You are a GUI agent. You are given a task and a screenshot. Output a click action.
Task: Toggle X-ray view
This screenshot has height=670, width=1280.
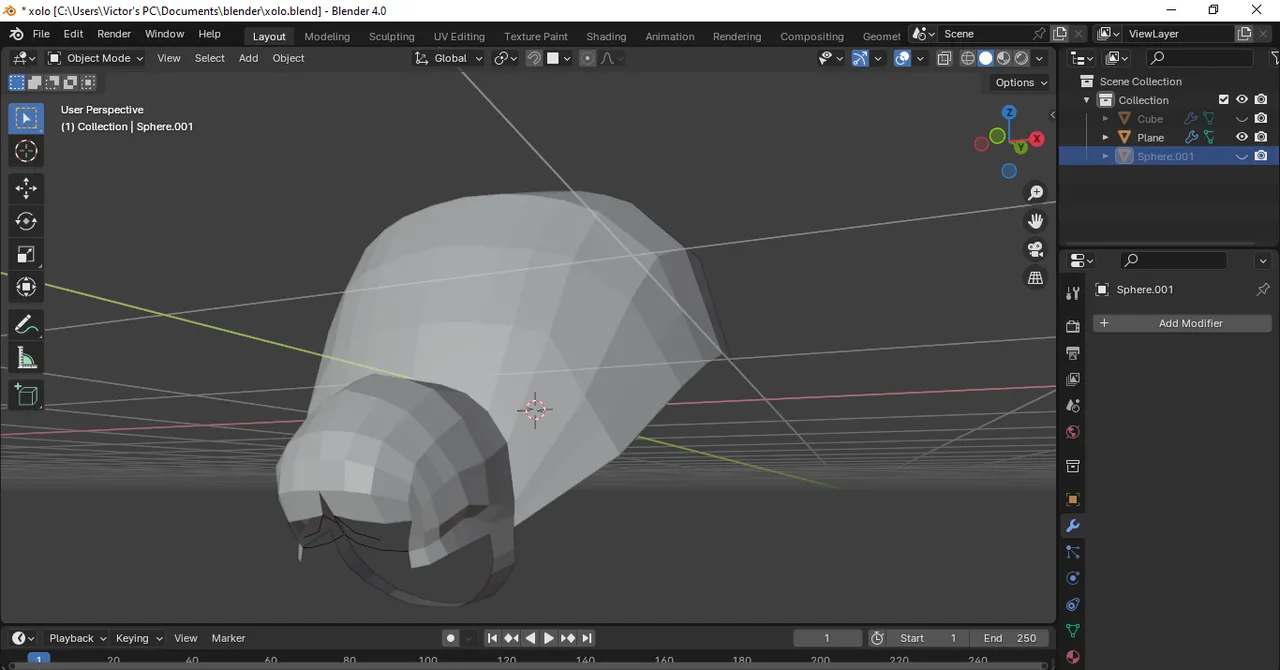click(944, 58)
